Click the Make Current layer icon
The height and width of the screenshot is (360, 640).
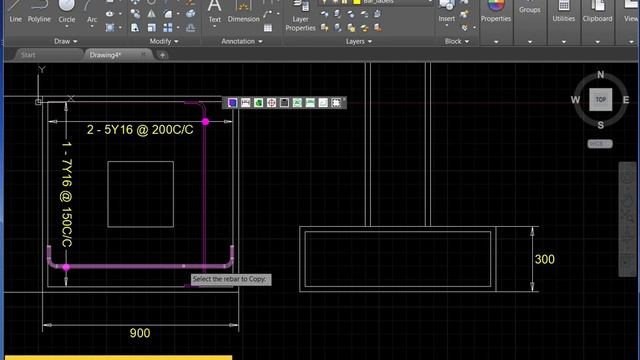pos(377,14)
